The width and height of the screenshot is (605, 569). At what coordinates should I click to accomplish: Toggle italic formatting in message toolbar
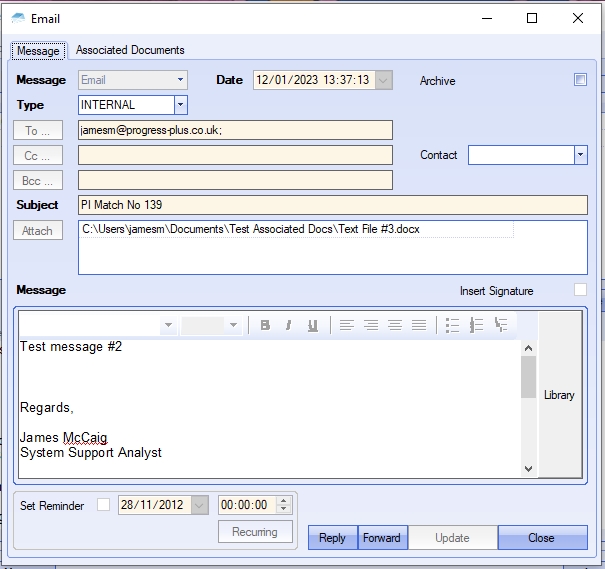[288, 325]
